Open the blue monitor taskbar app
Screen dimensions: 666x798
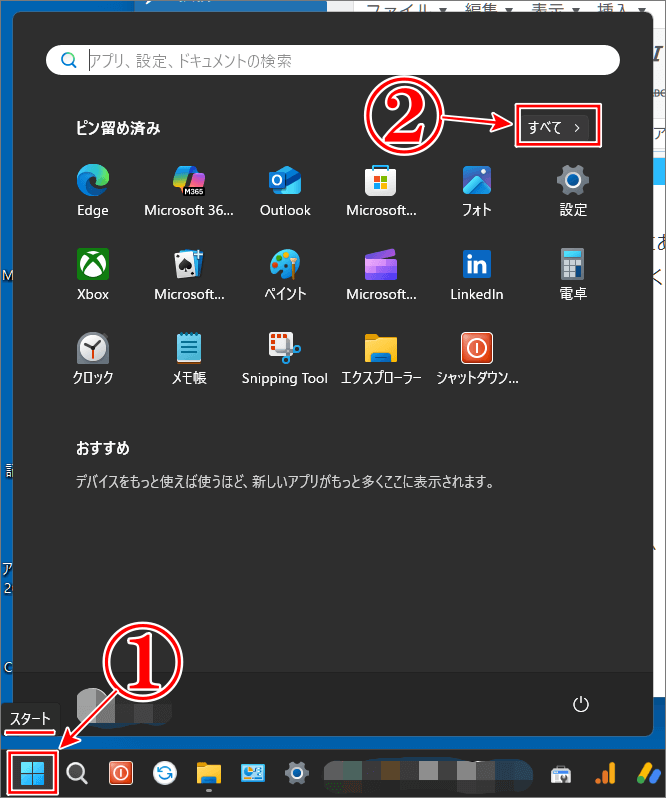253,774
